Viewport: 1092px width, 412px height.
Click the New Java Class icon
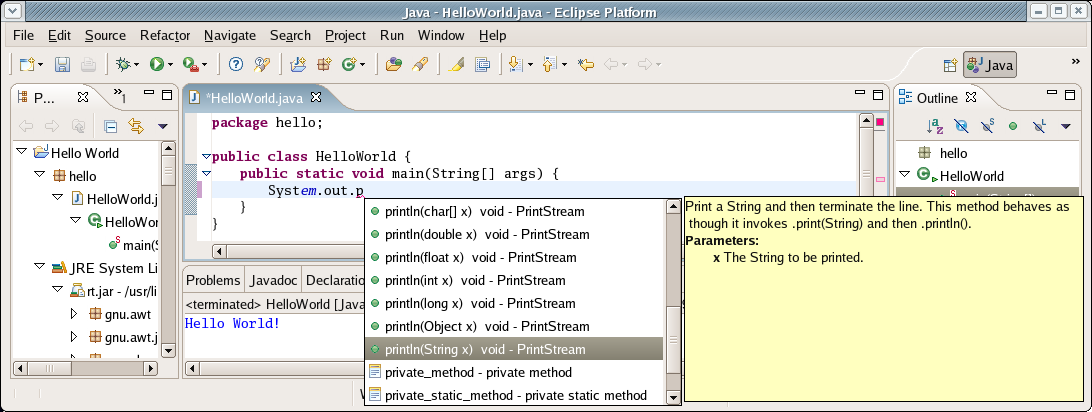pos(349,64)
